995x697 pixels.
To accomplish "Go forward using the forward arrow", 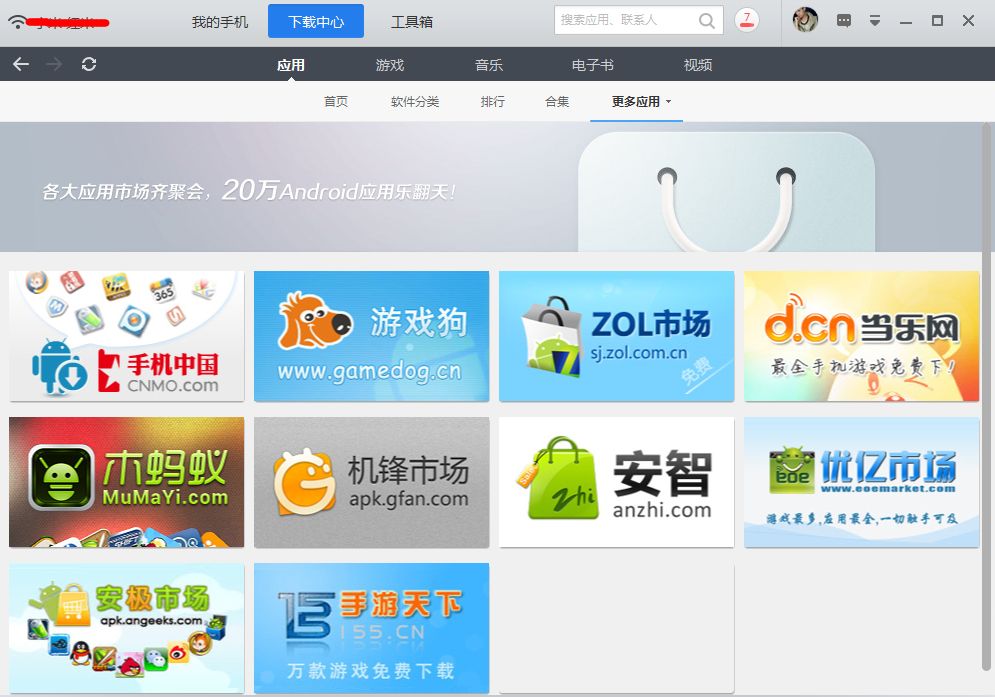I will pyautogui.click(x=55, y=64).
